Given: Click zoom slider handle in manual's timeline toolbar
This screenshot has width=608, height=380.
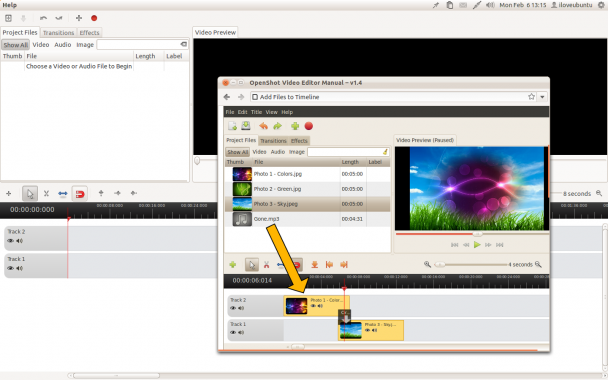Looking at the screenshot, I should 440,264.
